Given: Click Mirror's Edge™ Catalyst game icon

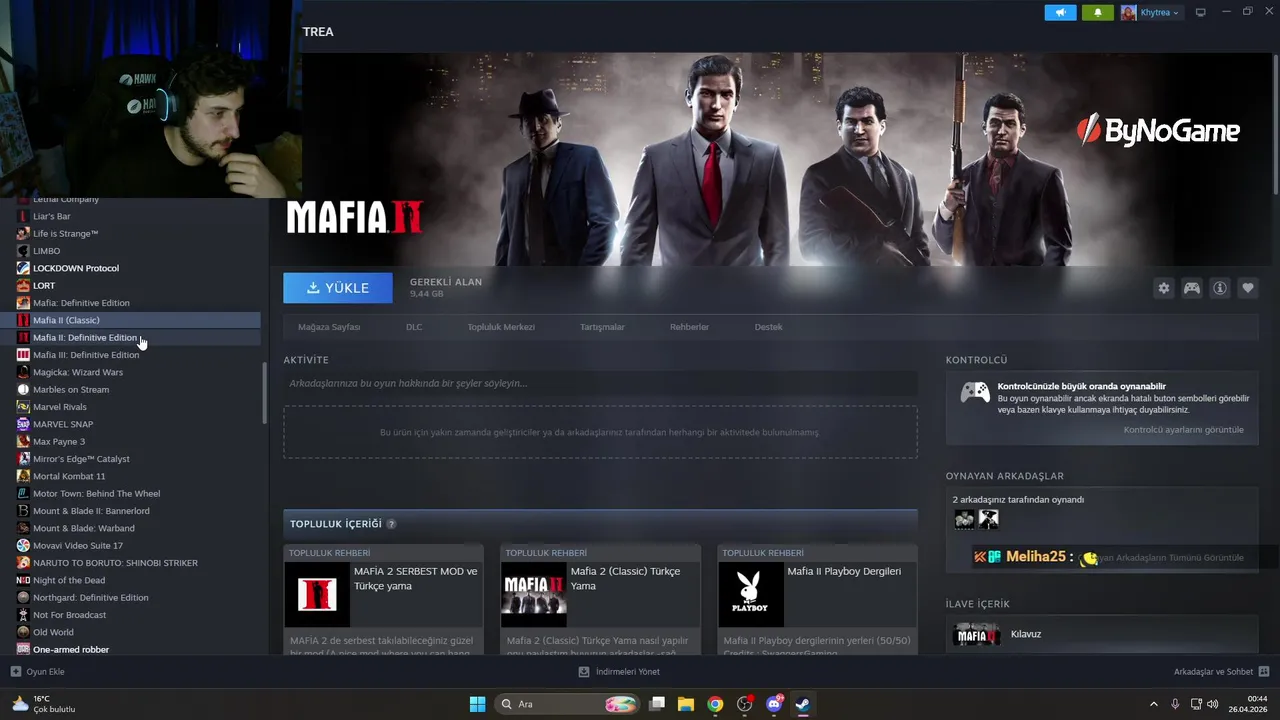Looking at the screenshot, I should click(23, 459).
